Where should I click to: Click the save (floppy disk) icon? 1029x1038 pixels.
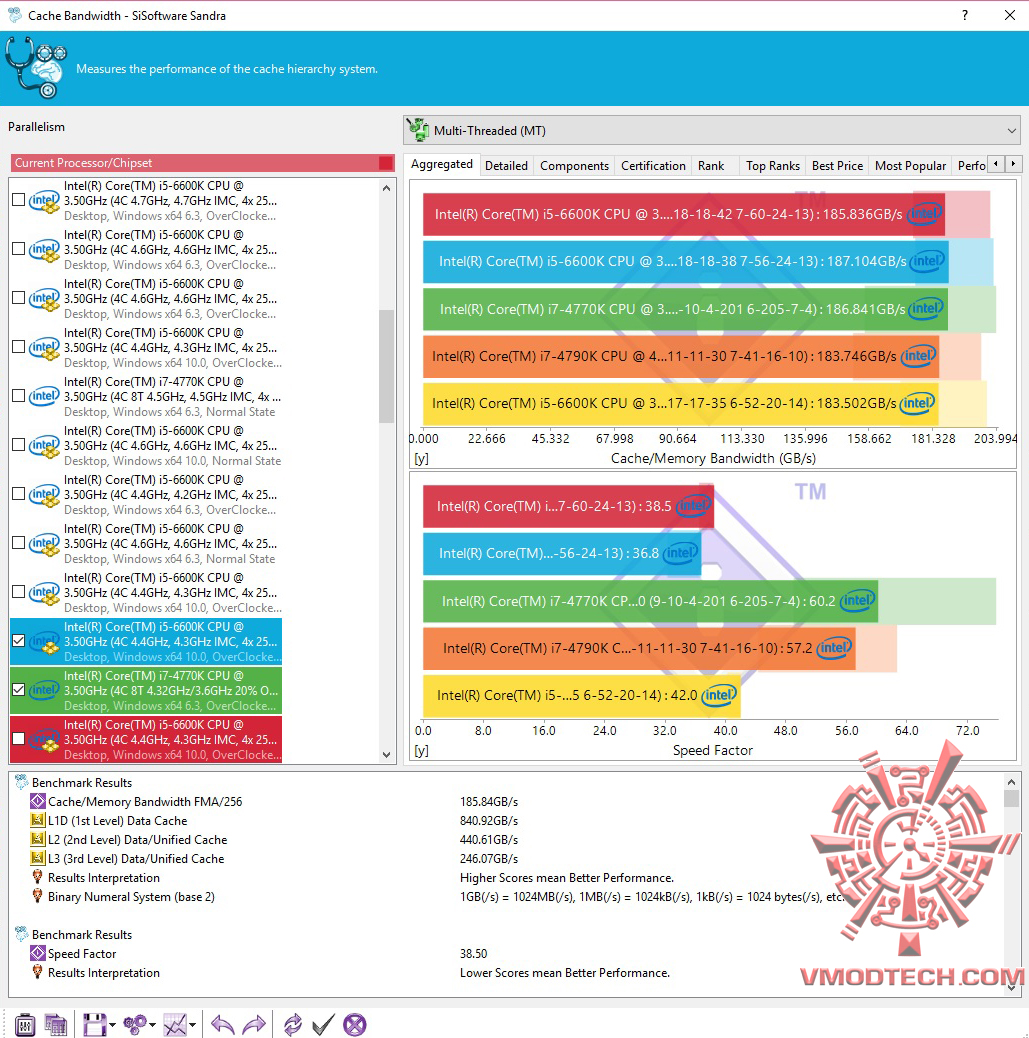click(94, 1025)
